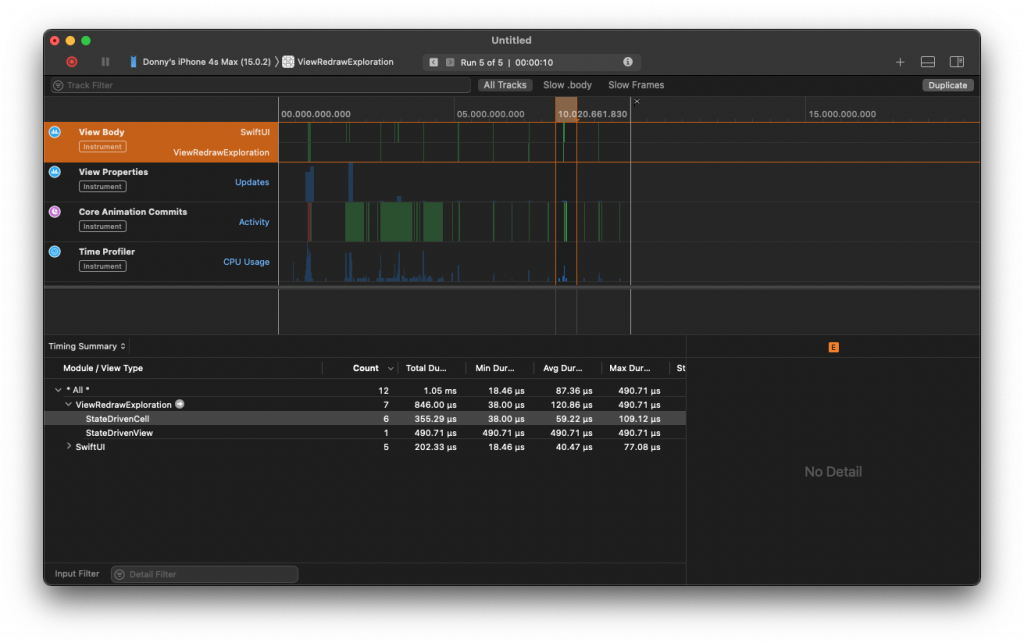The image size is (1024, 643).
Task: Sort by Max Duration column header
Action: pyautogui.click(x=630, y=368)
